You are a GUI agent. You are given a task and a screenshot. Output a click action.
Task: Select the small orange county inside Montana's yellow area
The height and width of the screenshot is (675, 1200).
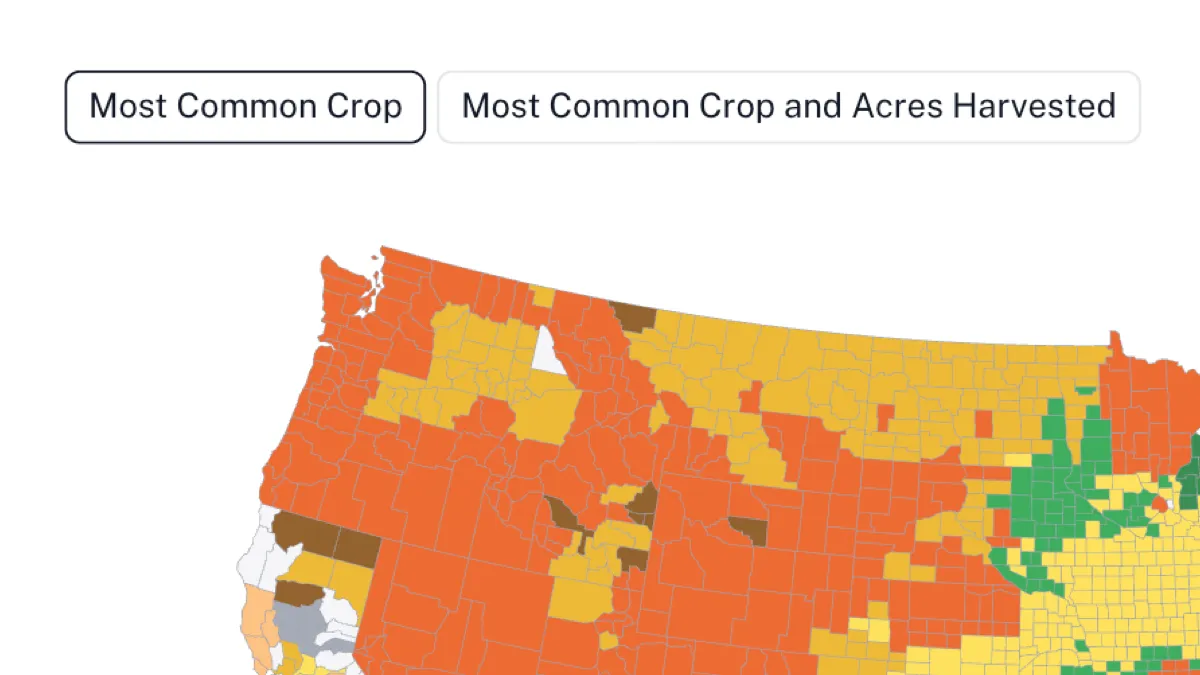tap(884, 416)
